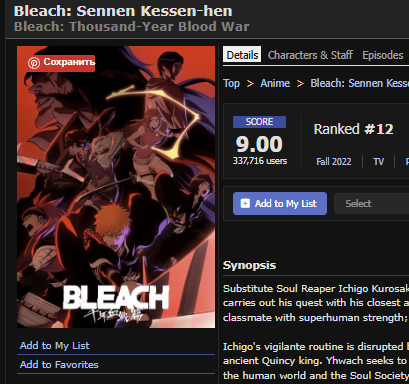
Task: Click the Pinterest logo icon on the poster
Action: (x=34, y=63)
